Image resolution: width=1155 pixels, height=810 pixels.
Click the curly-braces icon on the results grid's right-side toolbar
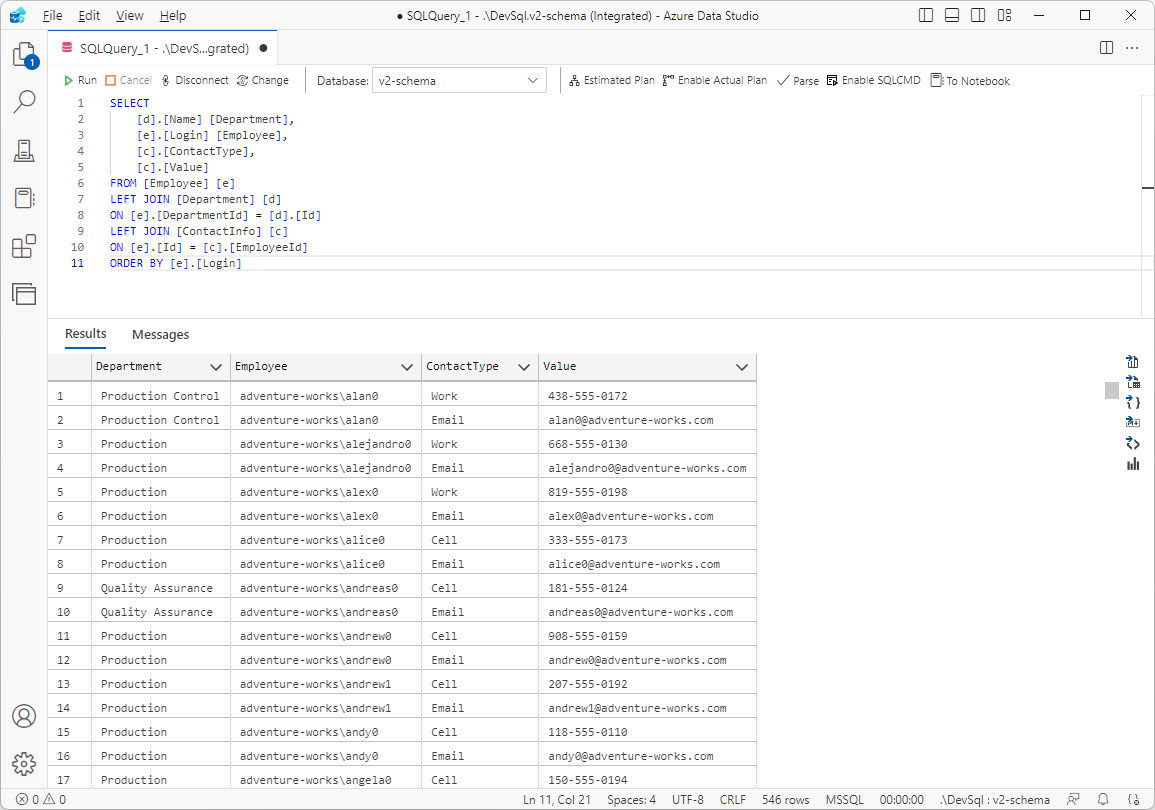tap(1133, 402)
